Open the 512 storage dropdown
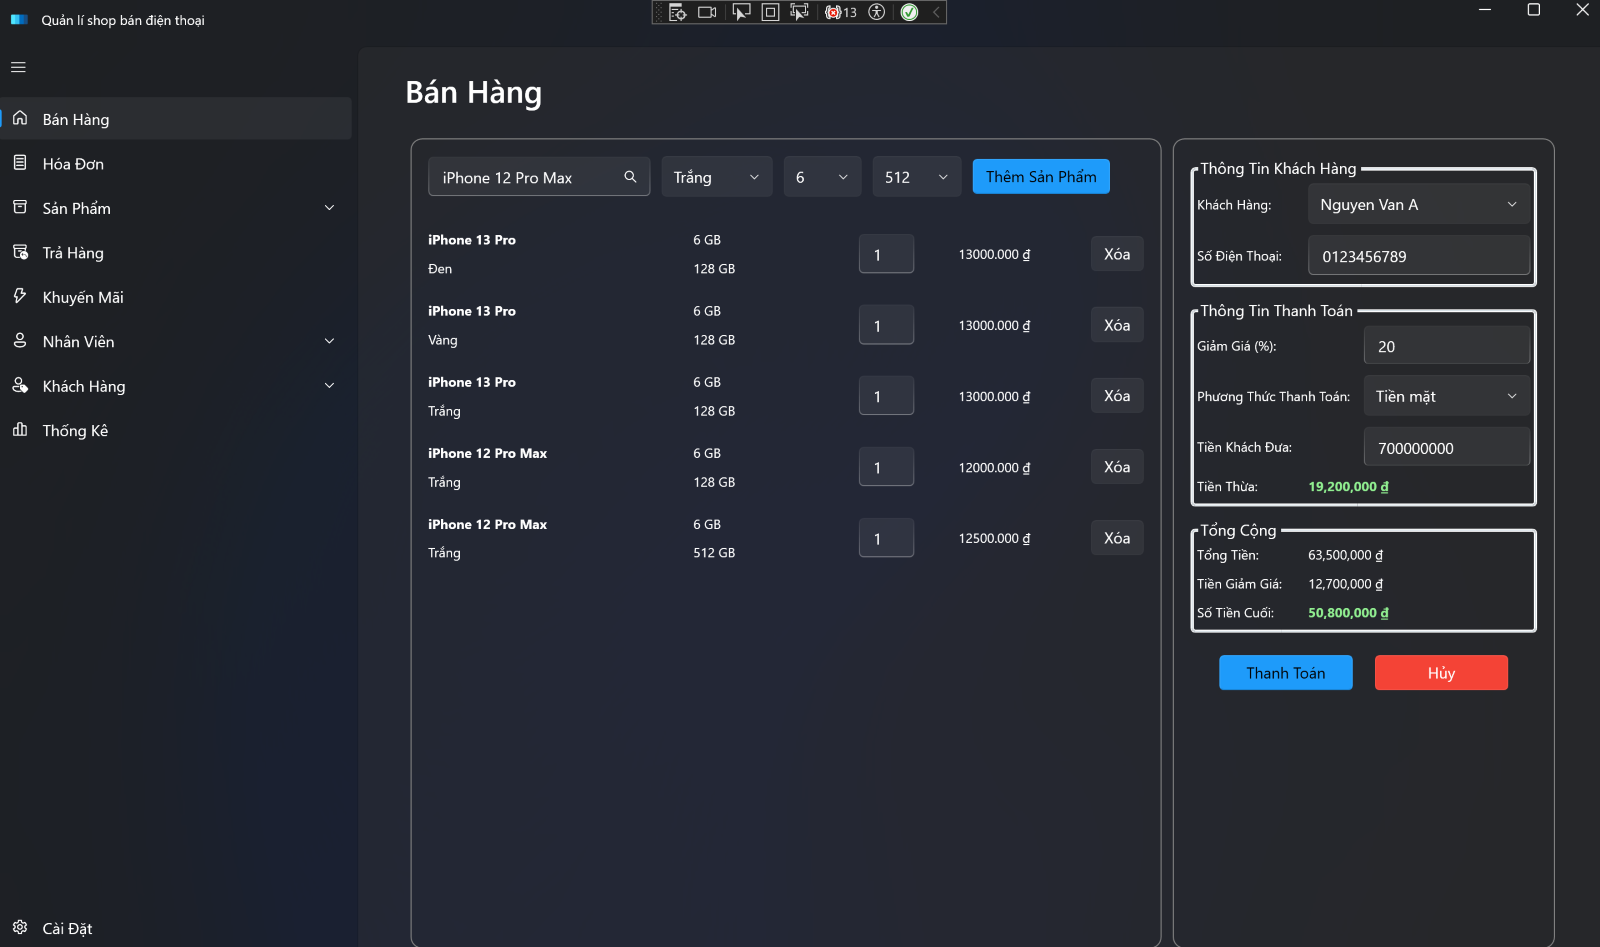The width and height of the screenshot is (1600, 947). pyautogui.click(x=916, y=177)
